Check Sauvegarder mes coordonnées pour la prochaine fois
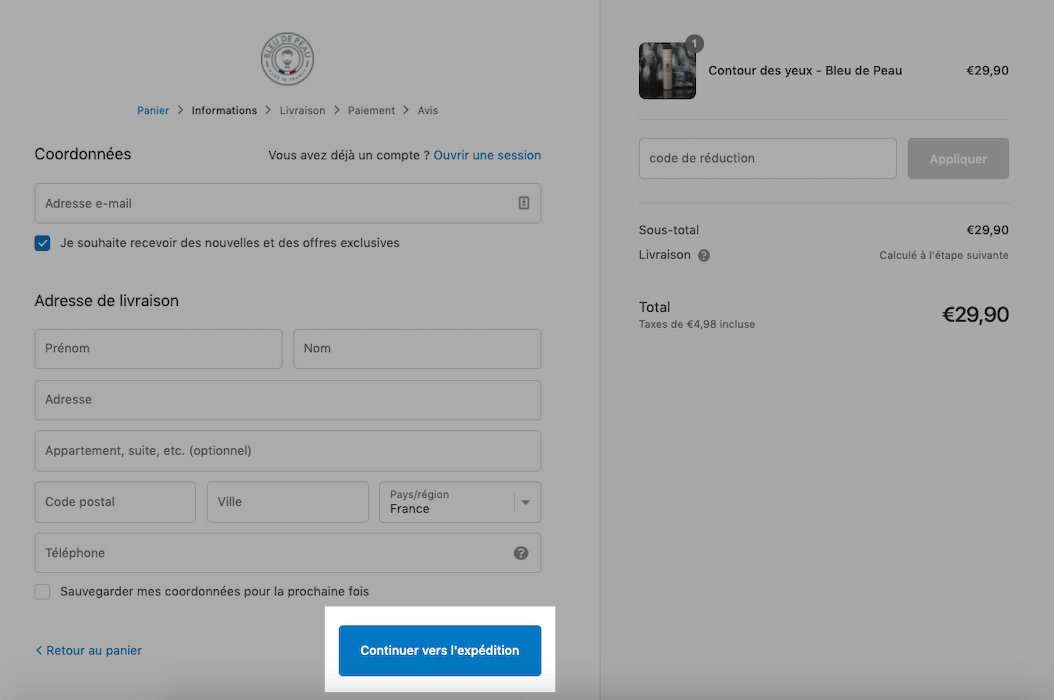The width and height of the screenshot is (1054, 700). tap(42, 592)
